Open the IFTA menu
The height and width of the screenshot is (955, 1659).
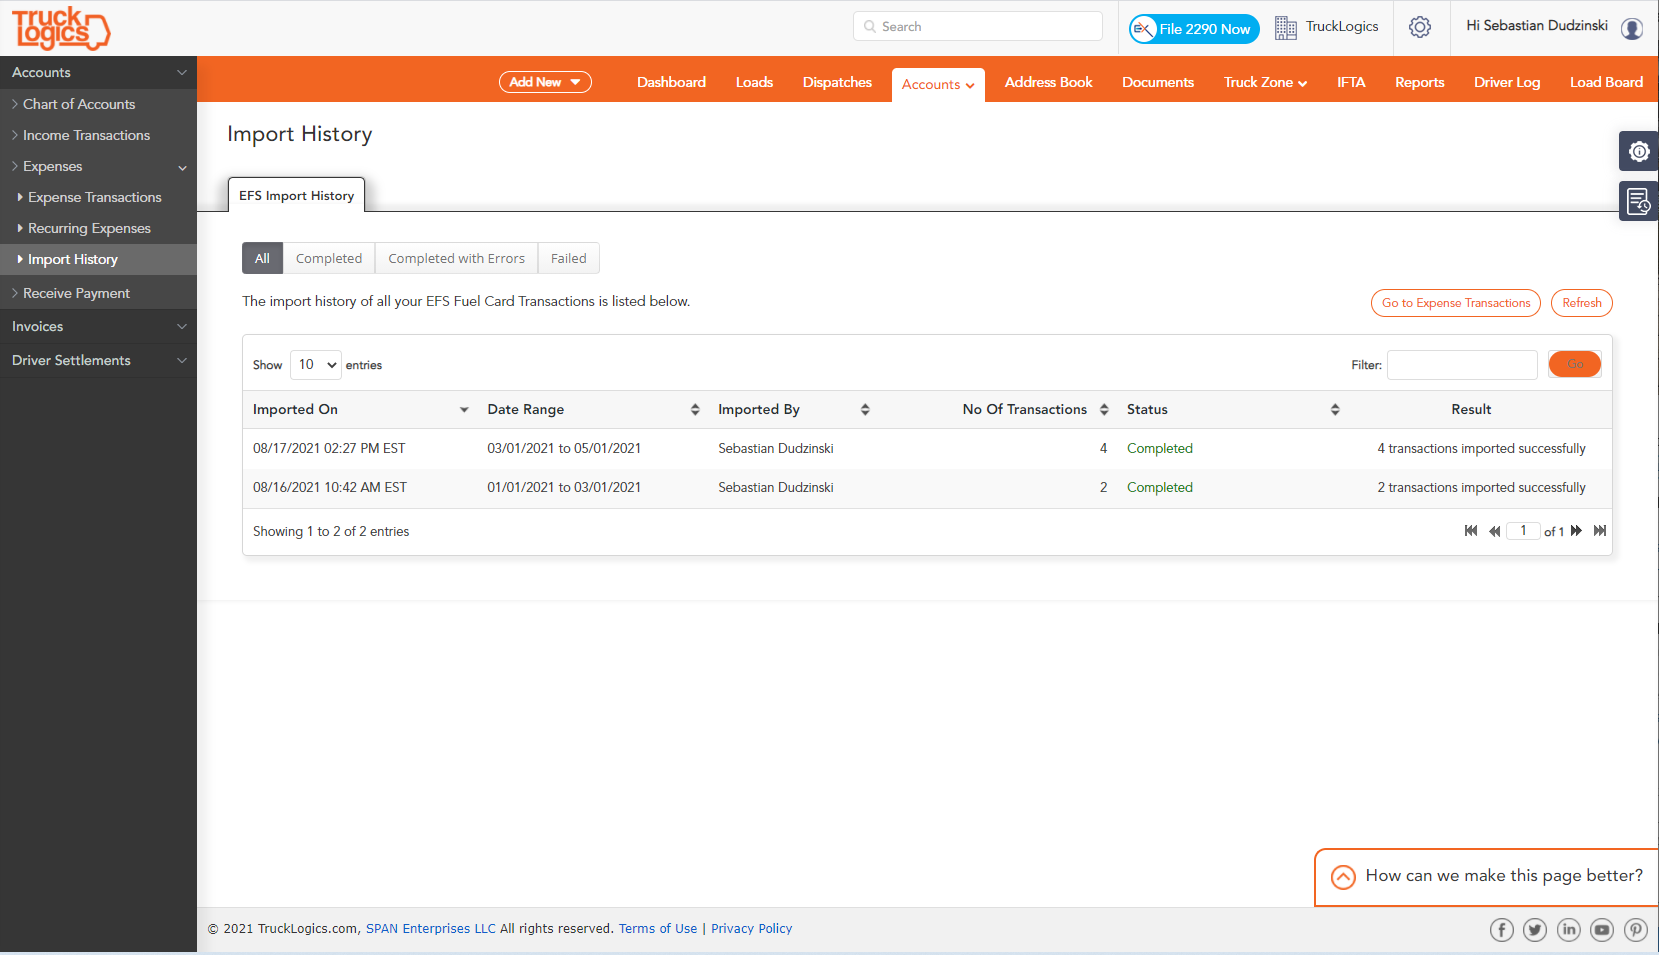(x=1351, y=82)
